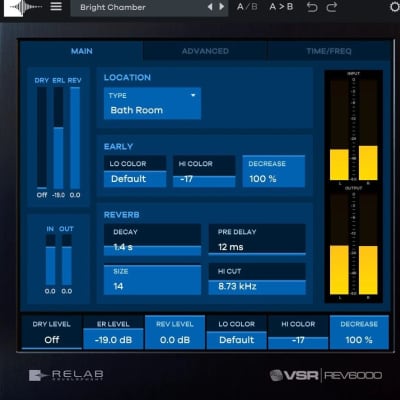Click the undo arrow icon
This screenshot has height=400, width=400.
(312, 7)
